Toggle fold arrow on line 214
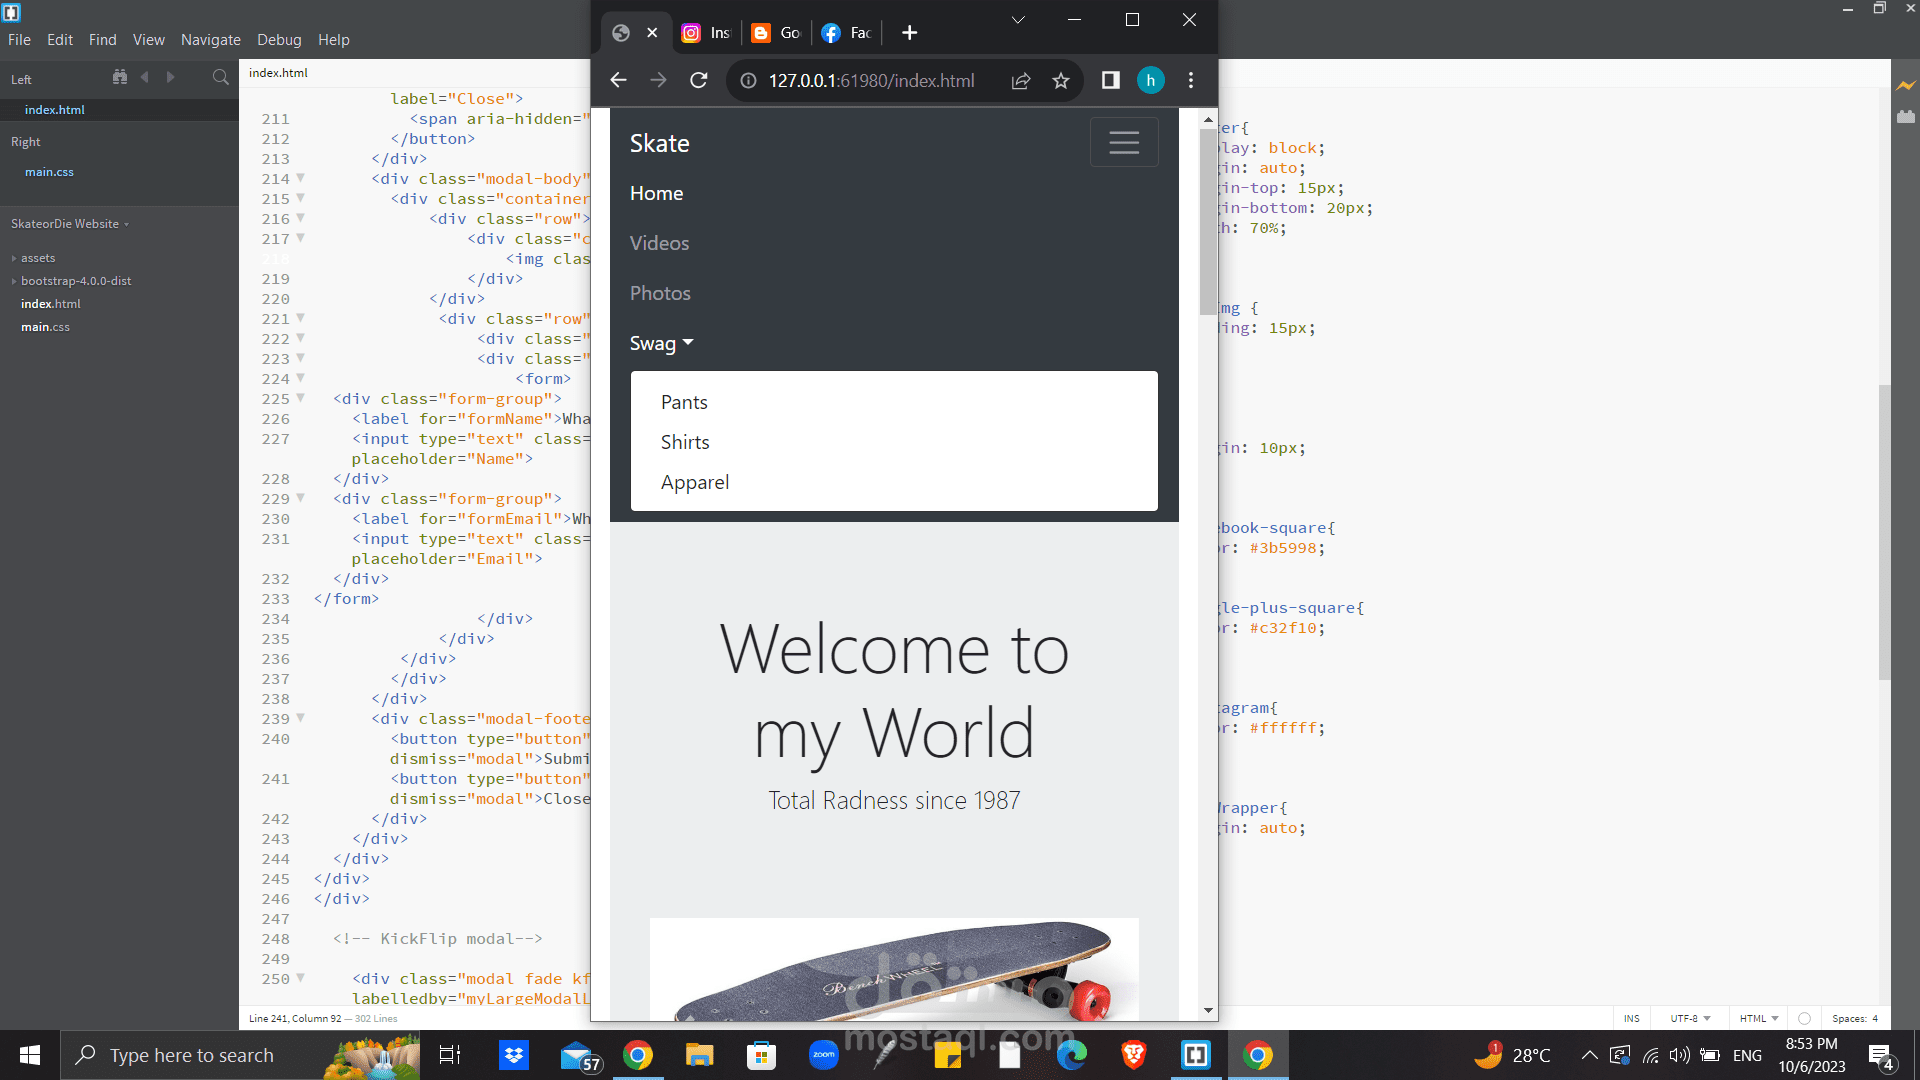This screenshot has width=1920, height=1080. [300, 178]
